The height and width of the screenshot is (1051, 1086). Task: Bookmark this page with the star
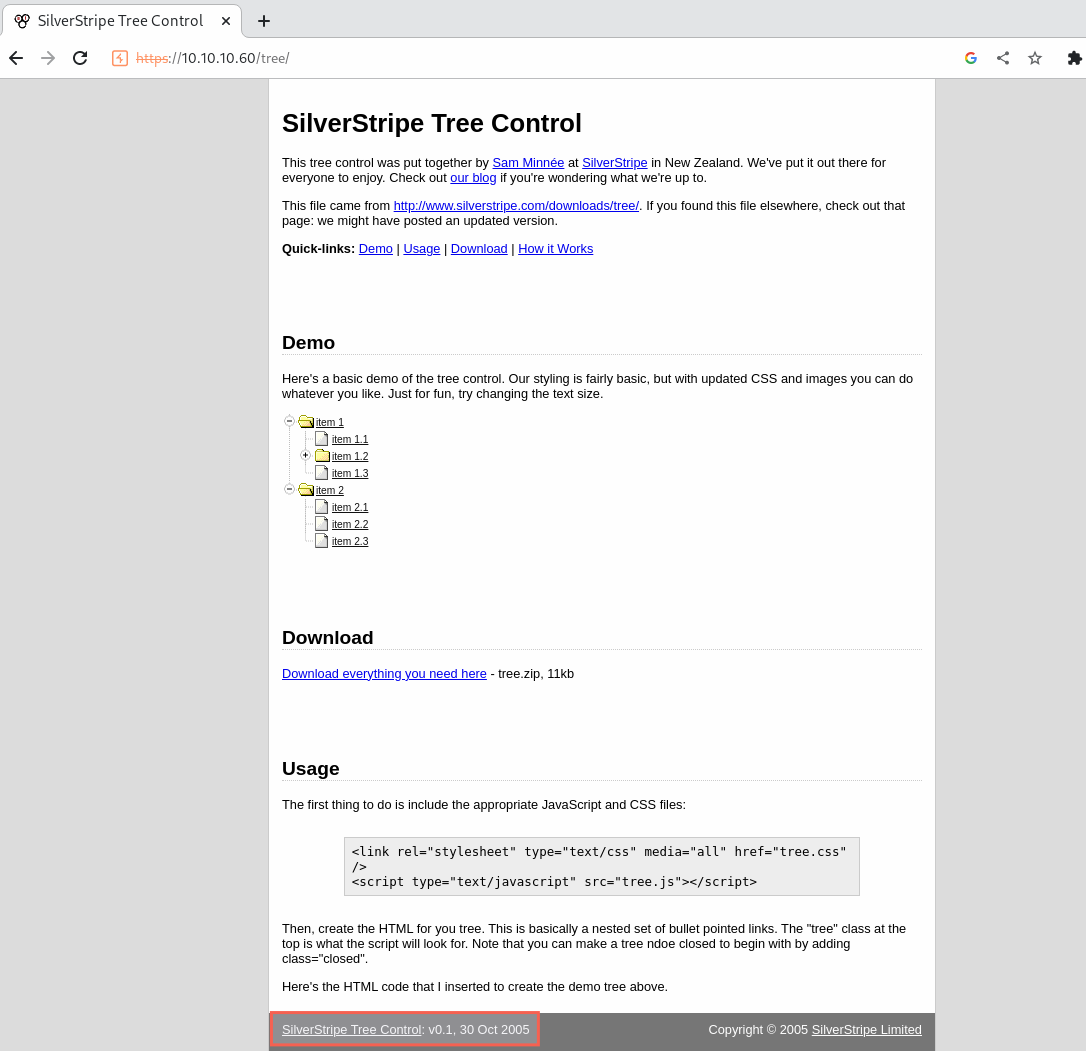pyautogui.click(x=1035, y=58)
